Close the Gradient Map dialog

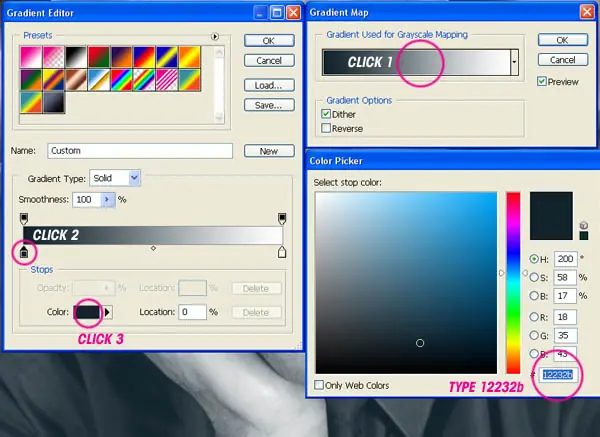(x=587, y=12)
